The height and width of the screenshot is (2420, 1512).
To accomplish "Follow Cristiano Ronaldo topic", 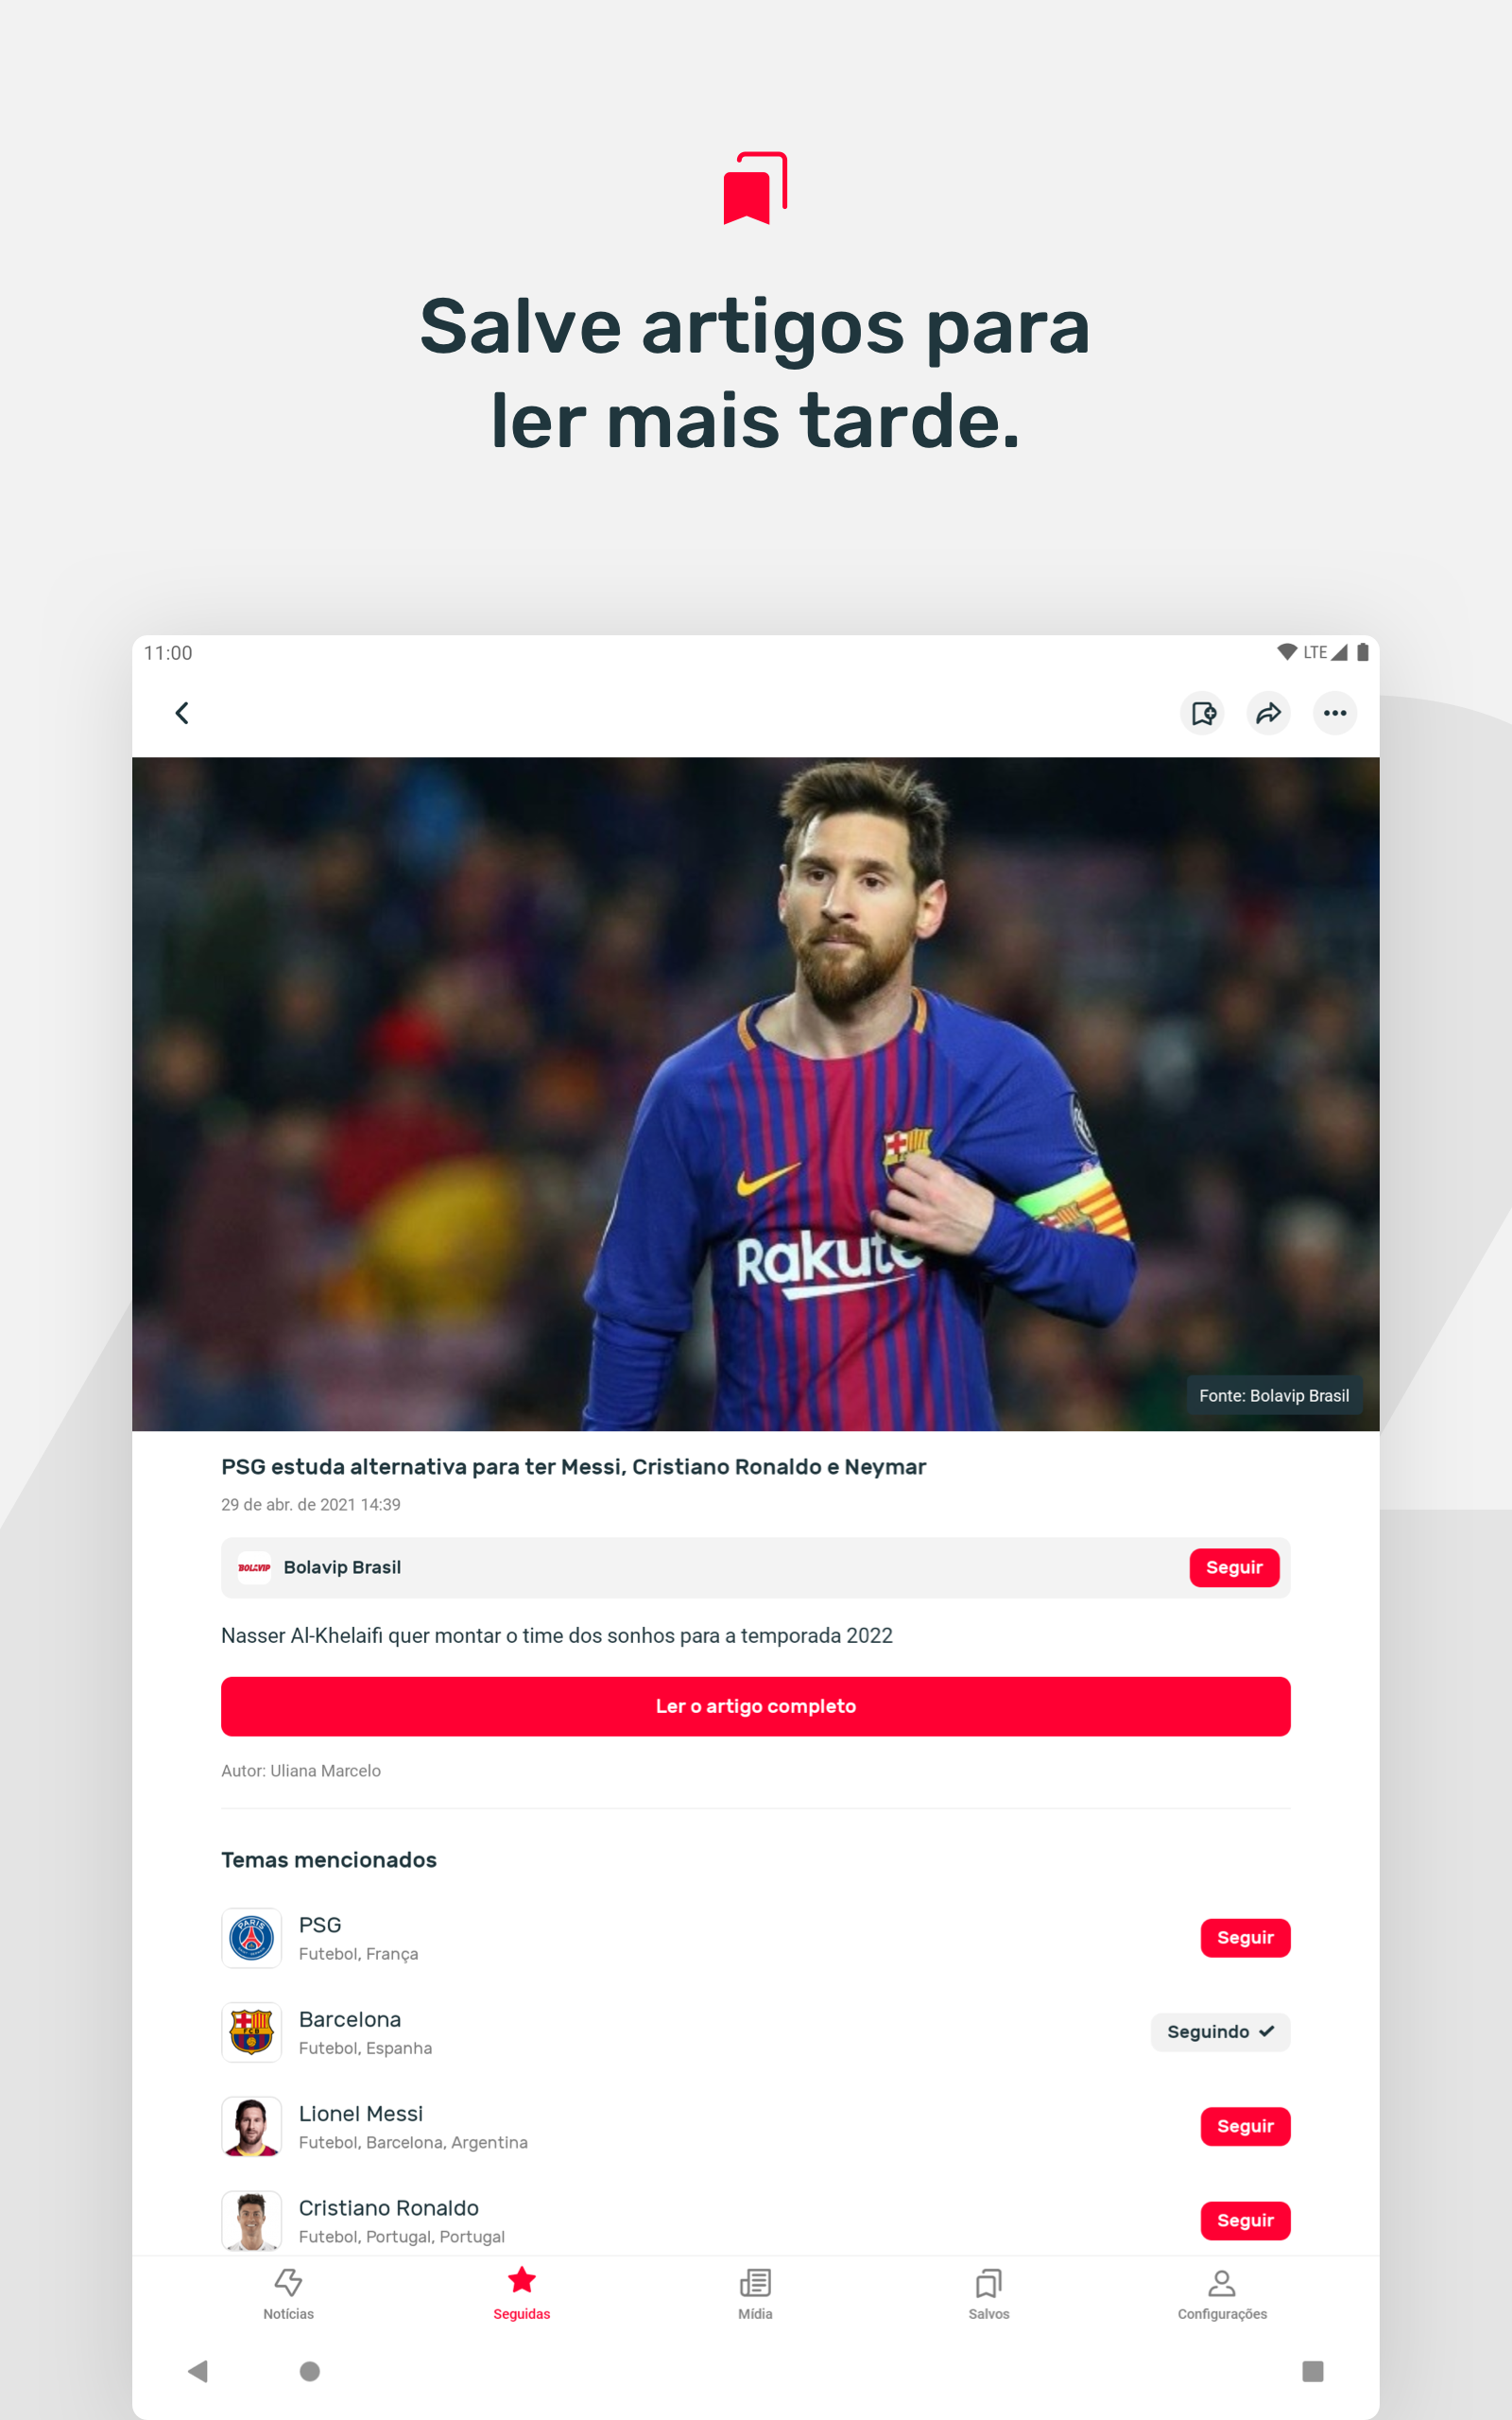I will click(1245, 2219).
